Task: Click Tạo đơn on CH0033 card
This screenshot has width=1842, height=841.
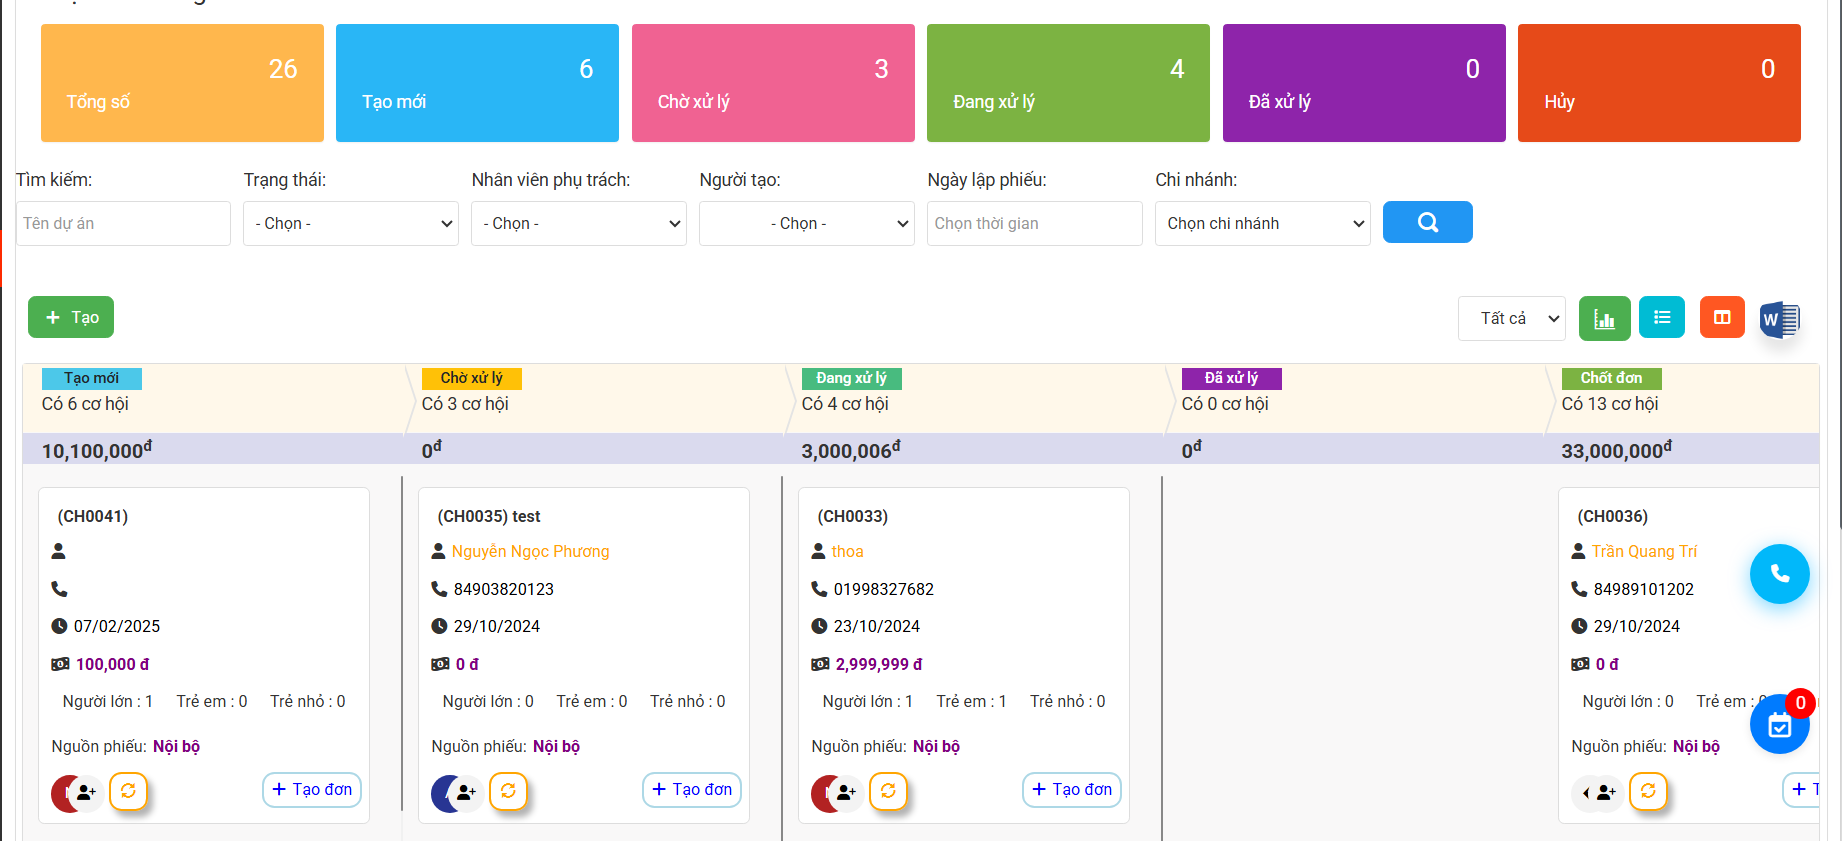Action: click(x=1071, y=790)
